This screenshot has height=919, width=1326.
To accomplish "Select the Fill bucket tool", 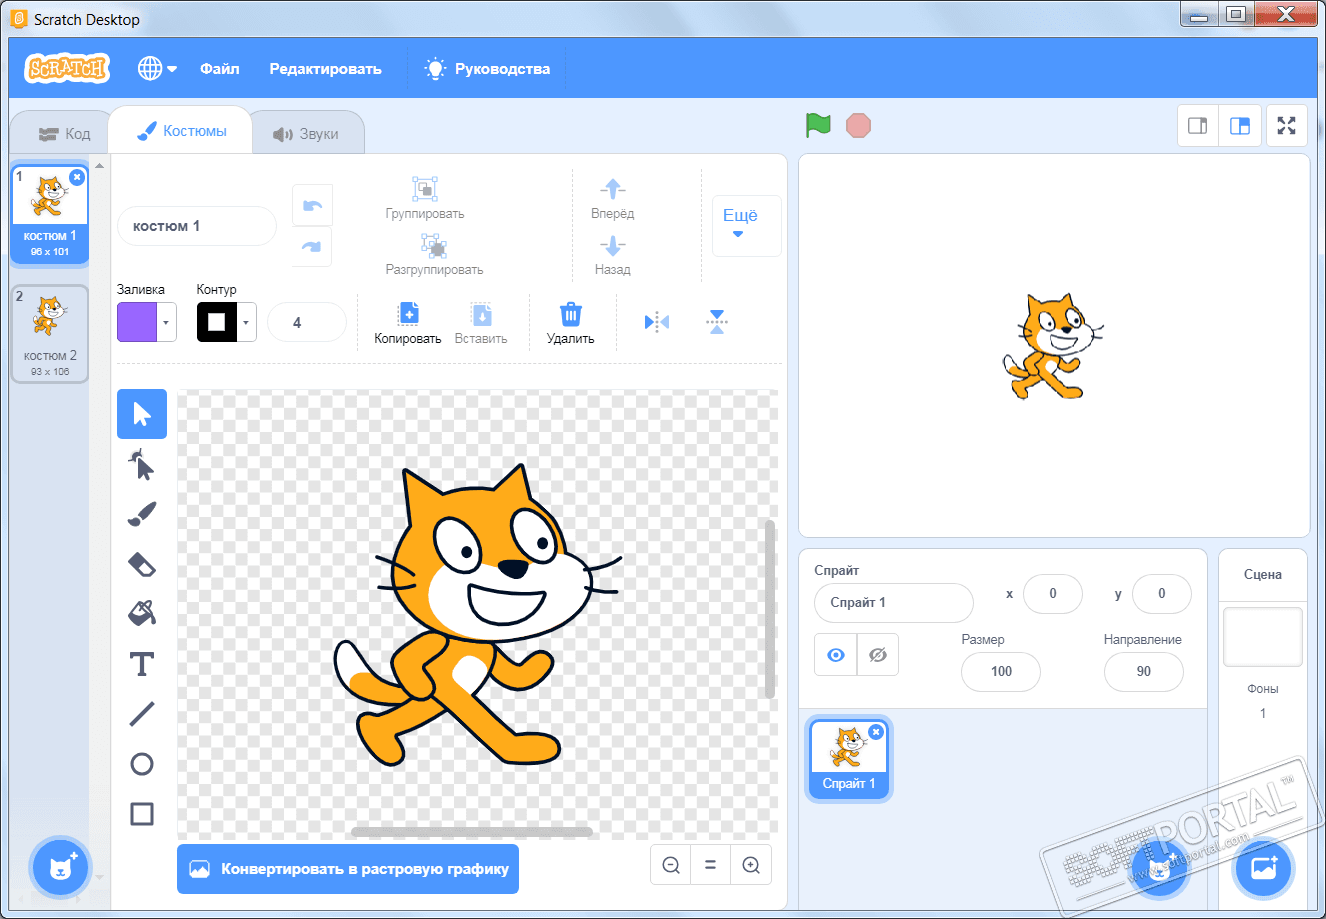I will [x=142, y=613].
